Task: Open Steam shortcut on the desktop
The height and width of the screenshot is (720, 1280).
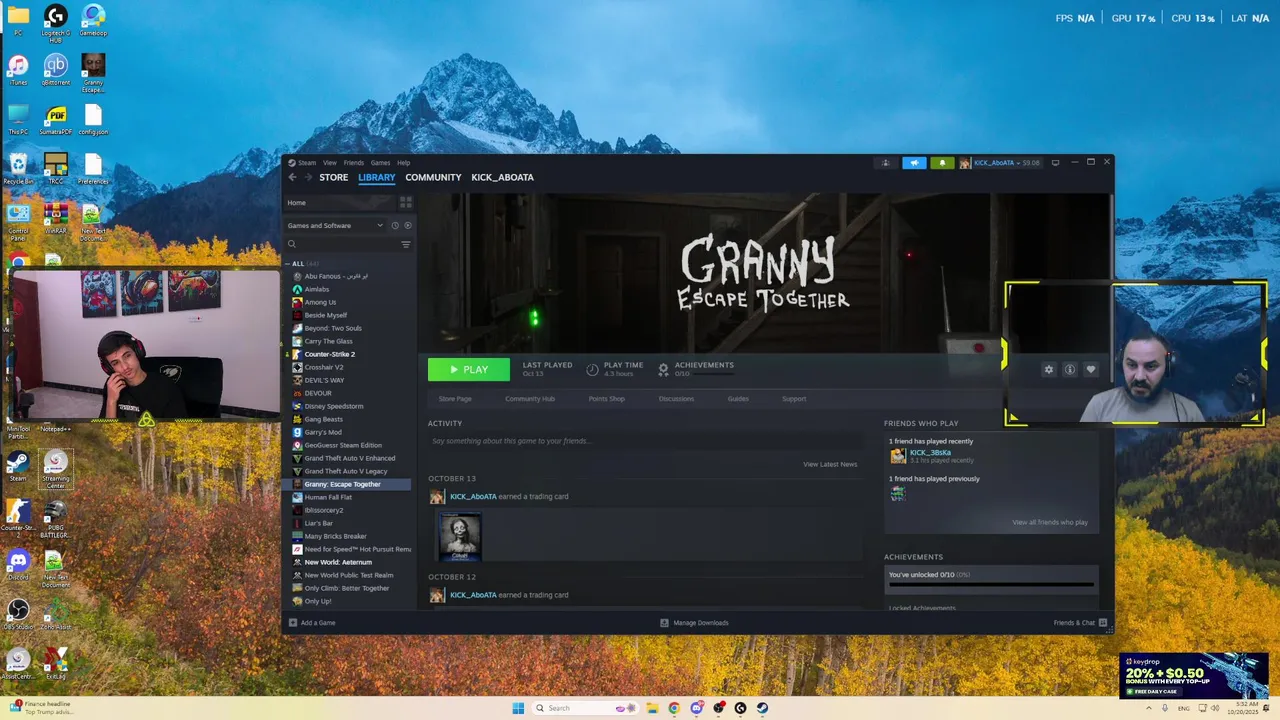Action: coord(18,466)
